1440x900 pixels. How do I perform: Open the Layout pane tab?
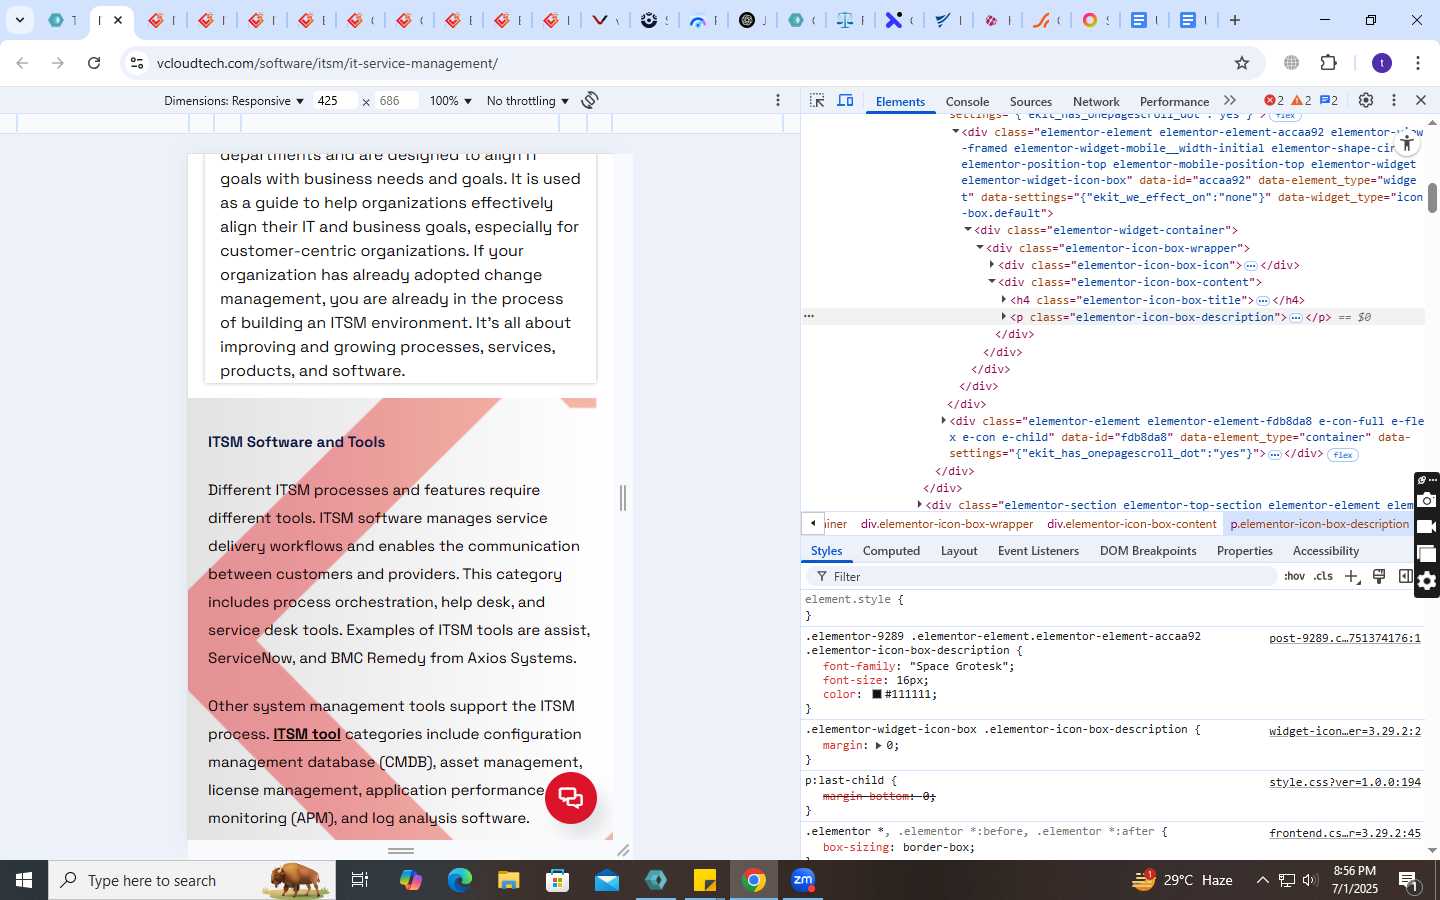coord(959,551)
